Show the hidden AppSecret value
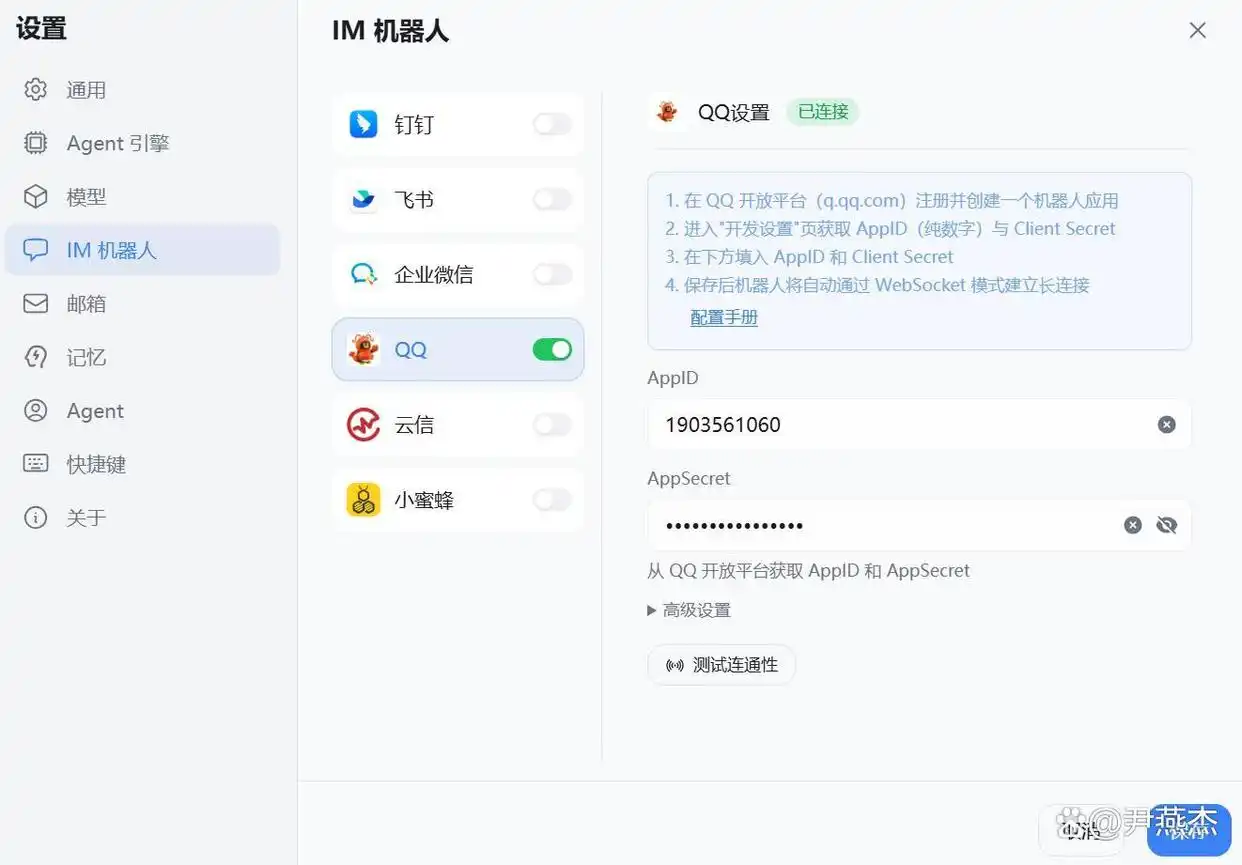 tap(1167, 524)
